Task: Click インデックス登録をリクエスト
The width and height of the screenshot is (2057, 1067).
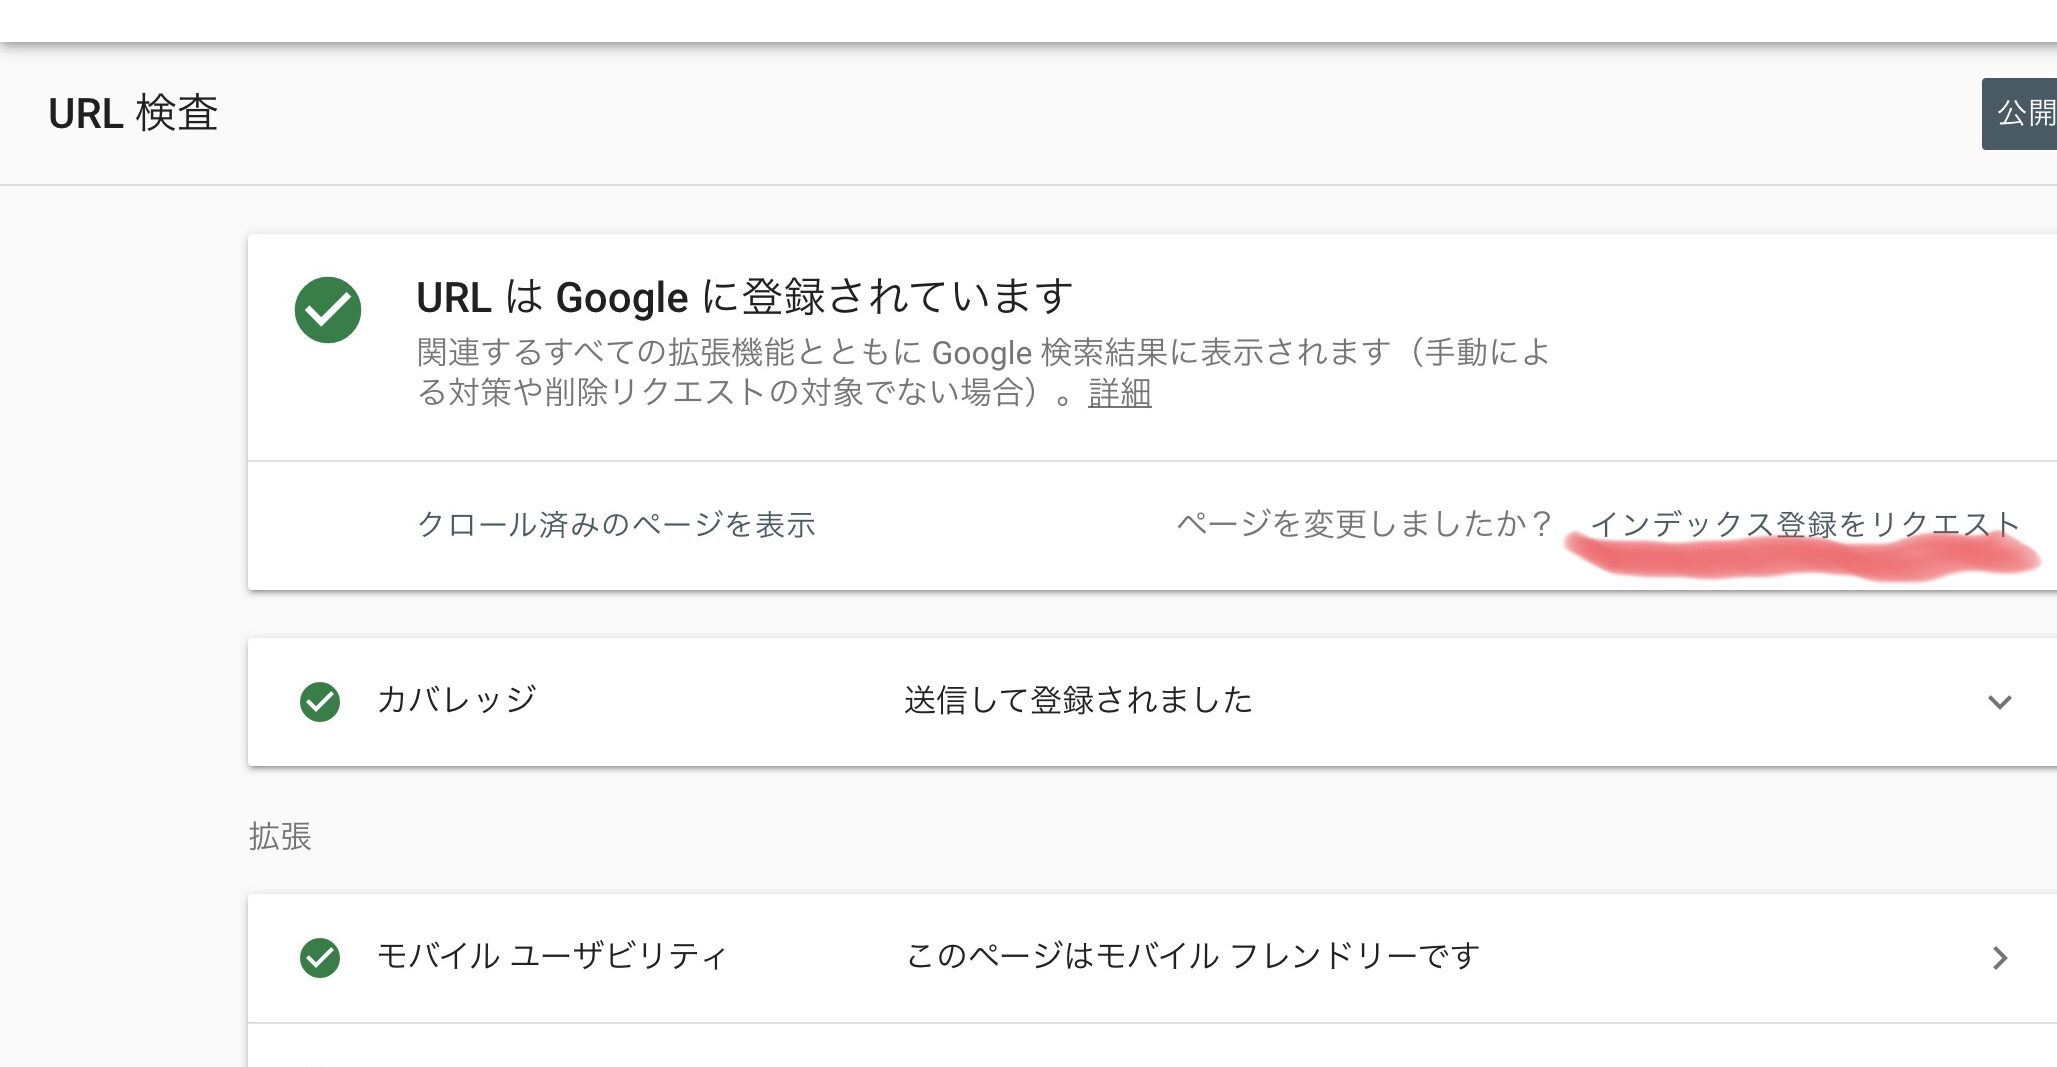Action: [x=1805, y=525]
